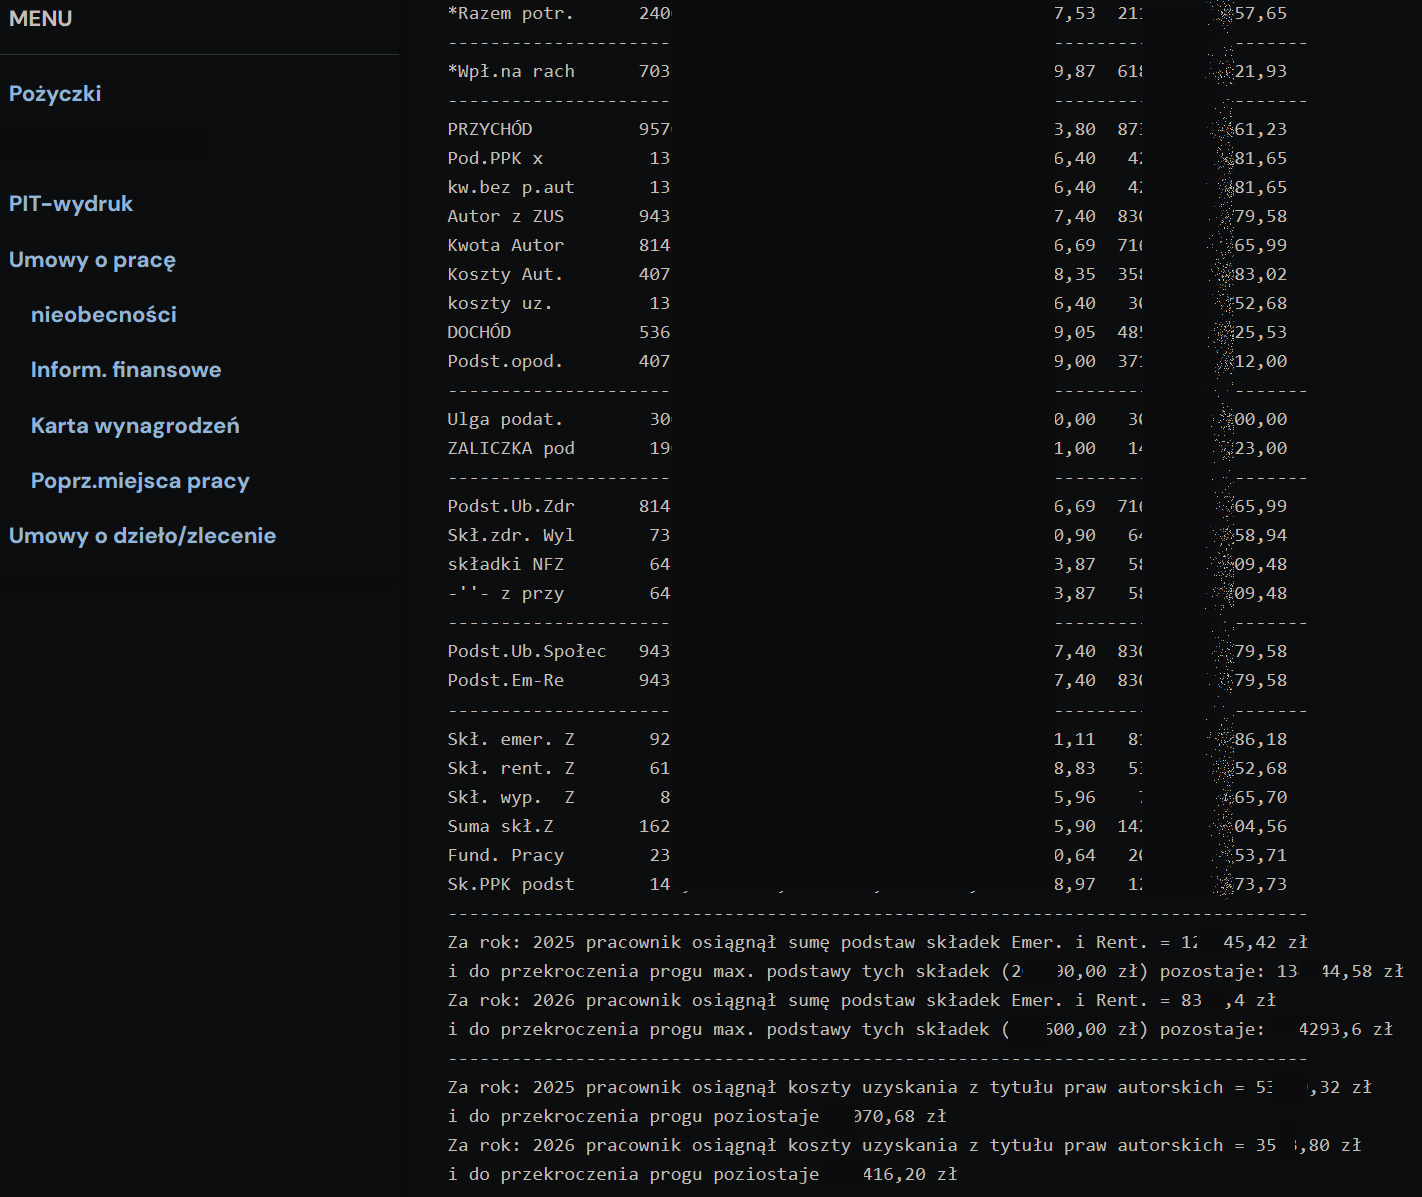Click the 2026 'sumę podstaw składek Emer. i Rent.' line
This screenshot has height=1197, width=1422.
coord(862,1000)
